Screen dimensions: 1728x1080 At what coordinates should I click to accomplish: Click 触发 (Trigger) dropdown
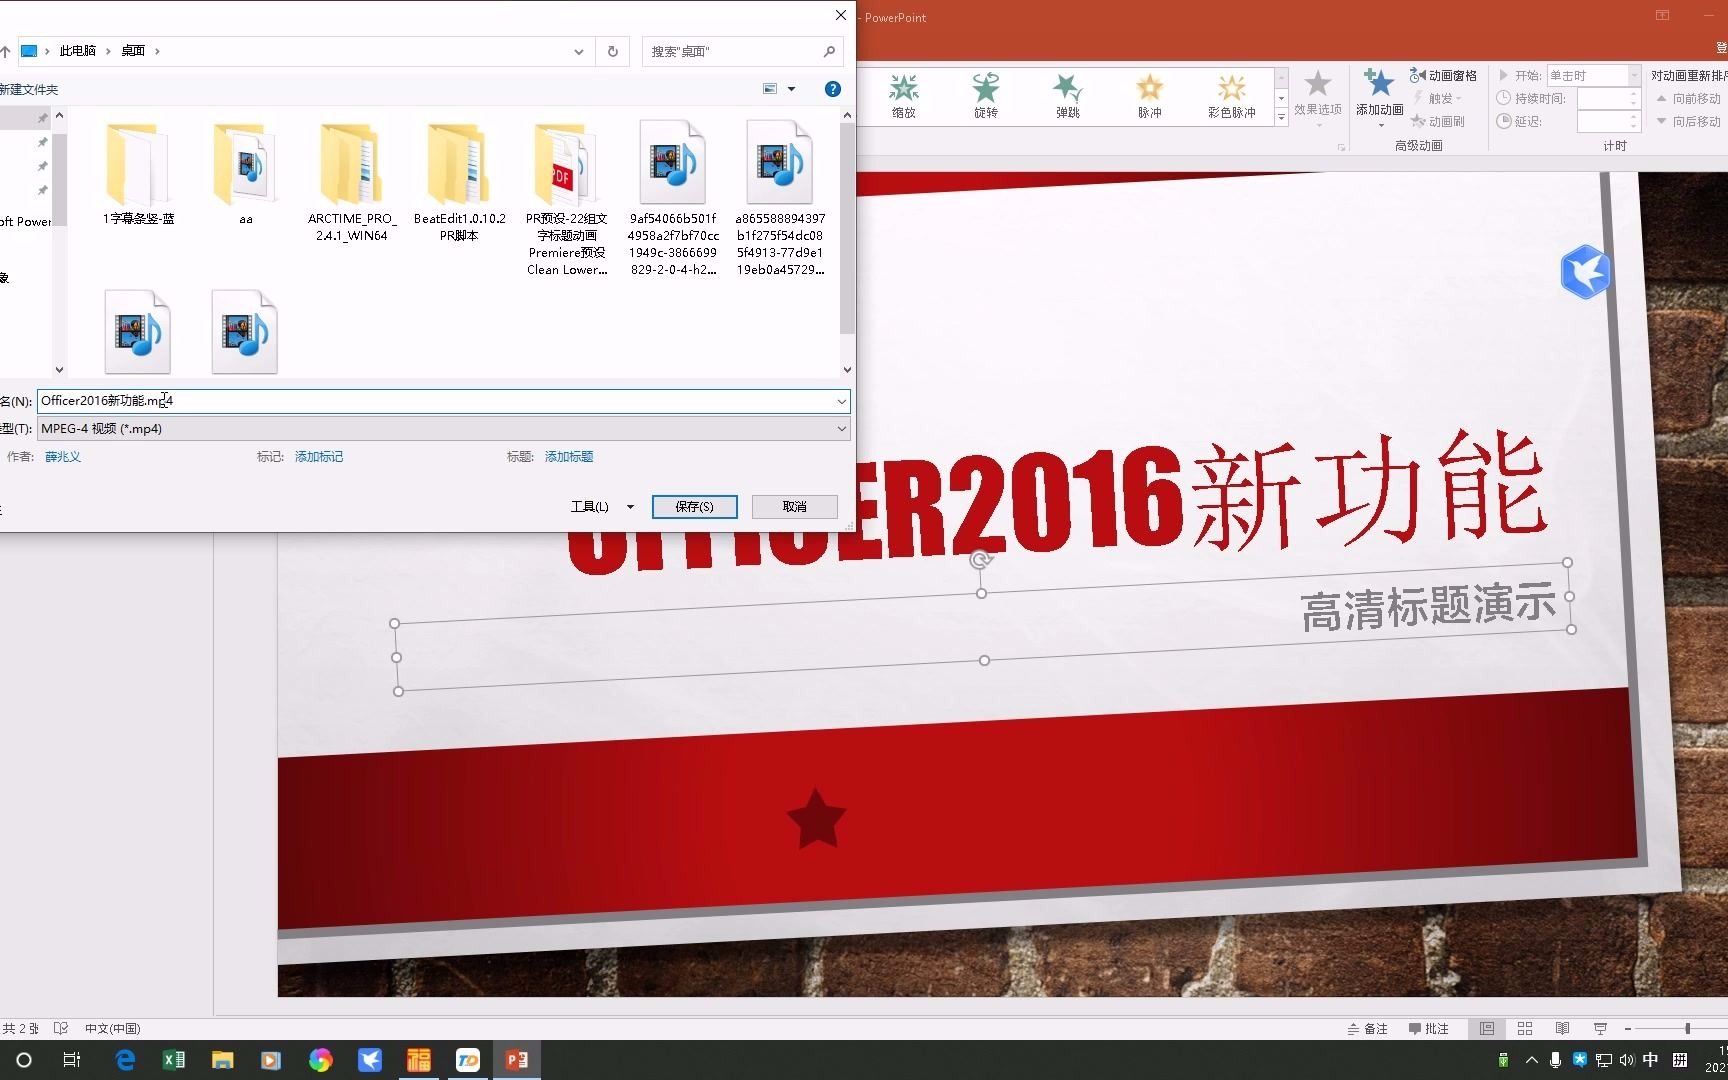(1437, 98)
